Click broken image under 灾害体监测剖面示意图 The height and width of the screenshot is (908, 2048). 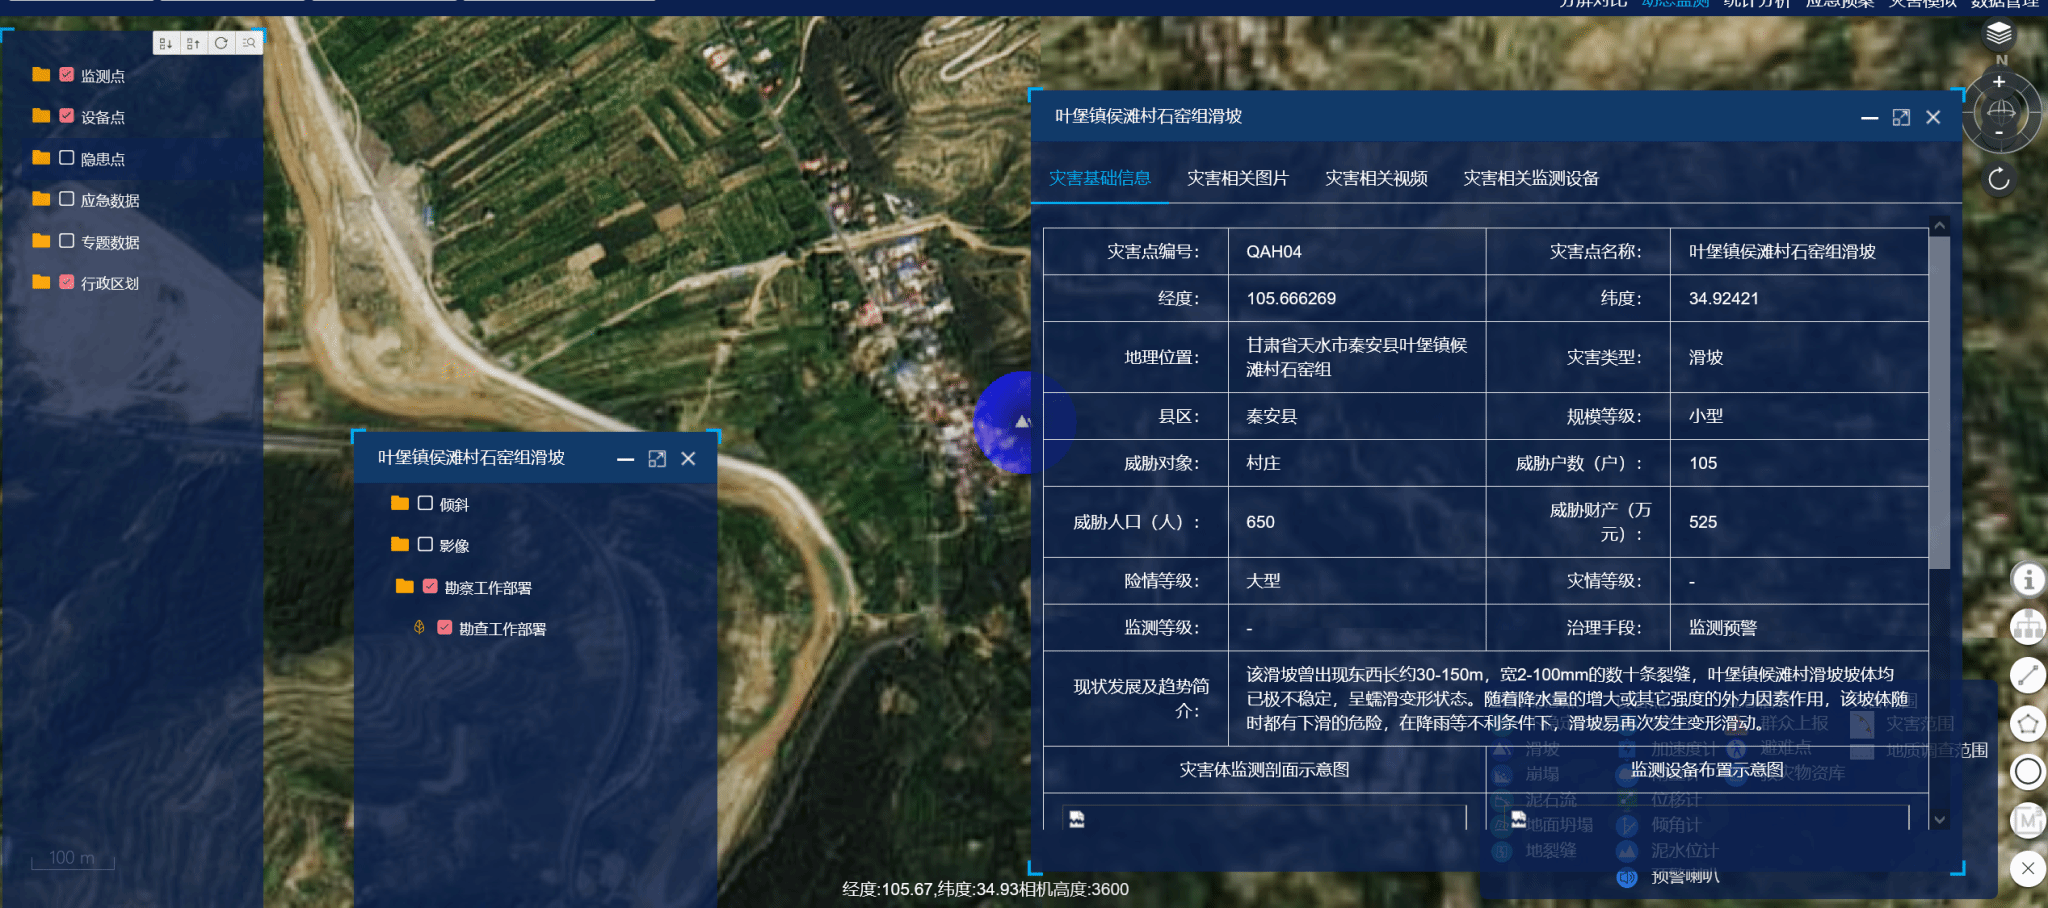[x=1077, y=819]
